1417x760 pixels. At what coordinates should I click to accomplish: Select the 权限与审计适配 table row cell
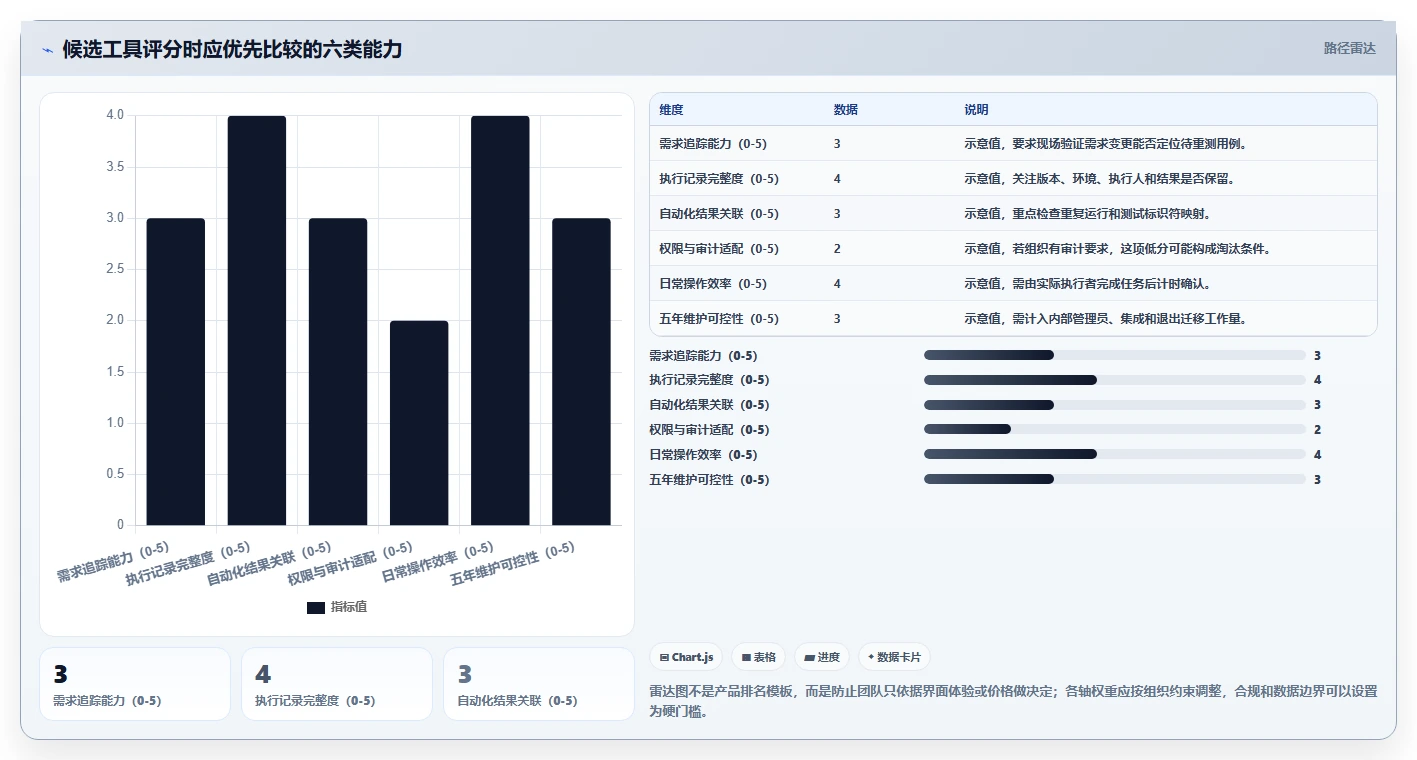point(719,249)
